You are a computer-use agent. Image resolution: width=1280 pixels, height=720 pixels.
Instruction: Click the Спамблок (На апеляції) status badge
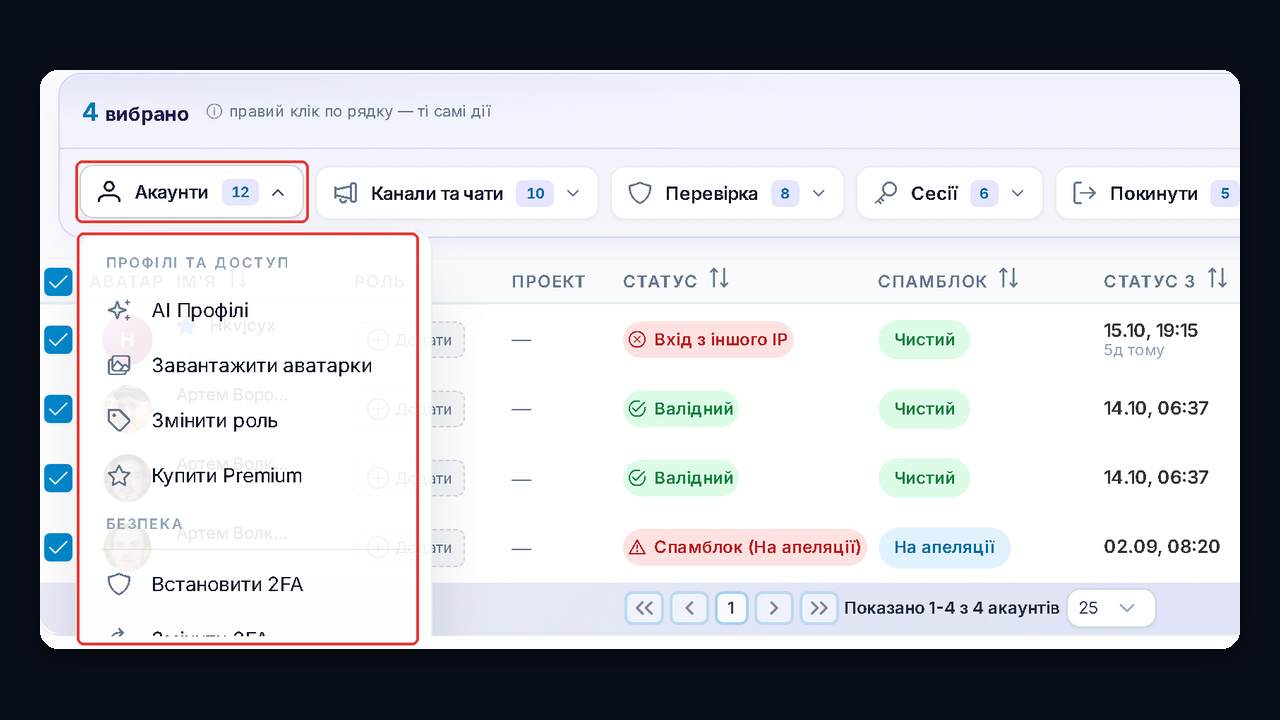(x=745, y=548)
